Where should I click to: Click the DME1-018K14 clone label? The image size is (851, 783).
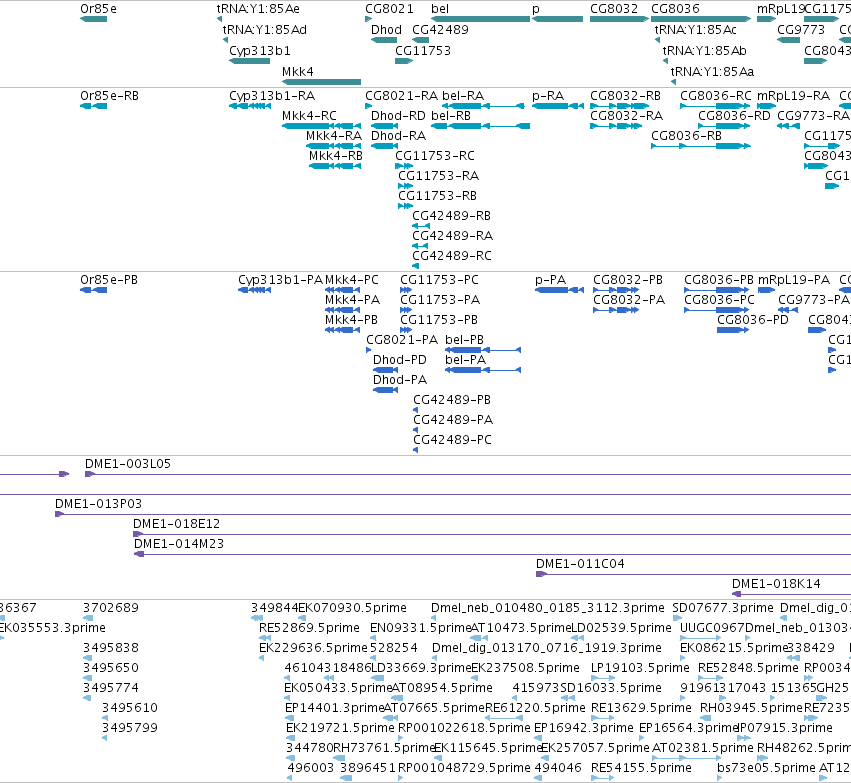(x=776, y=584)
